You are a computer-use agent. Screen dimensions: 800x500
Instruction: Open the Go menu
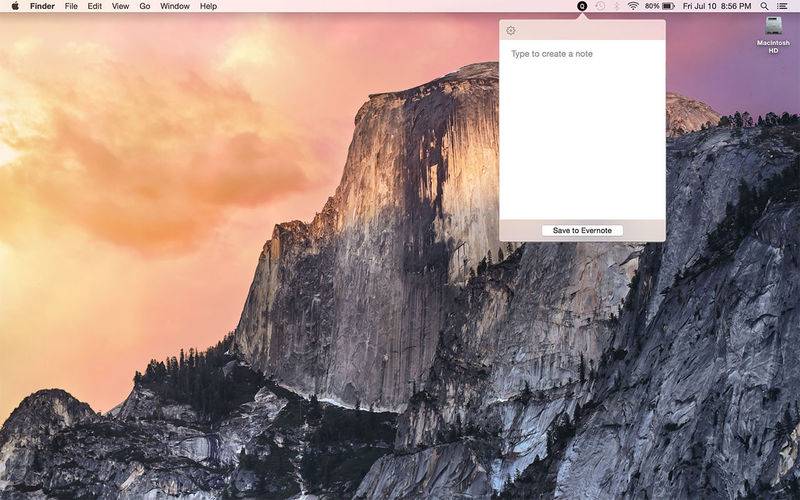(145, 6)
